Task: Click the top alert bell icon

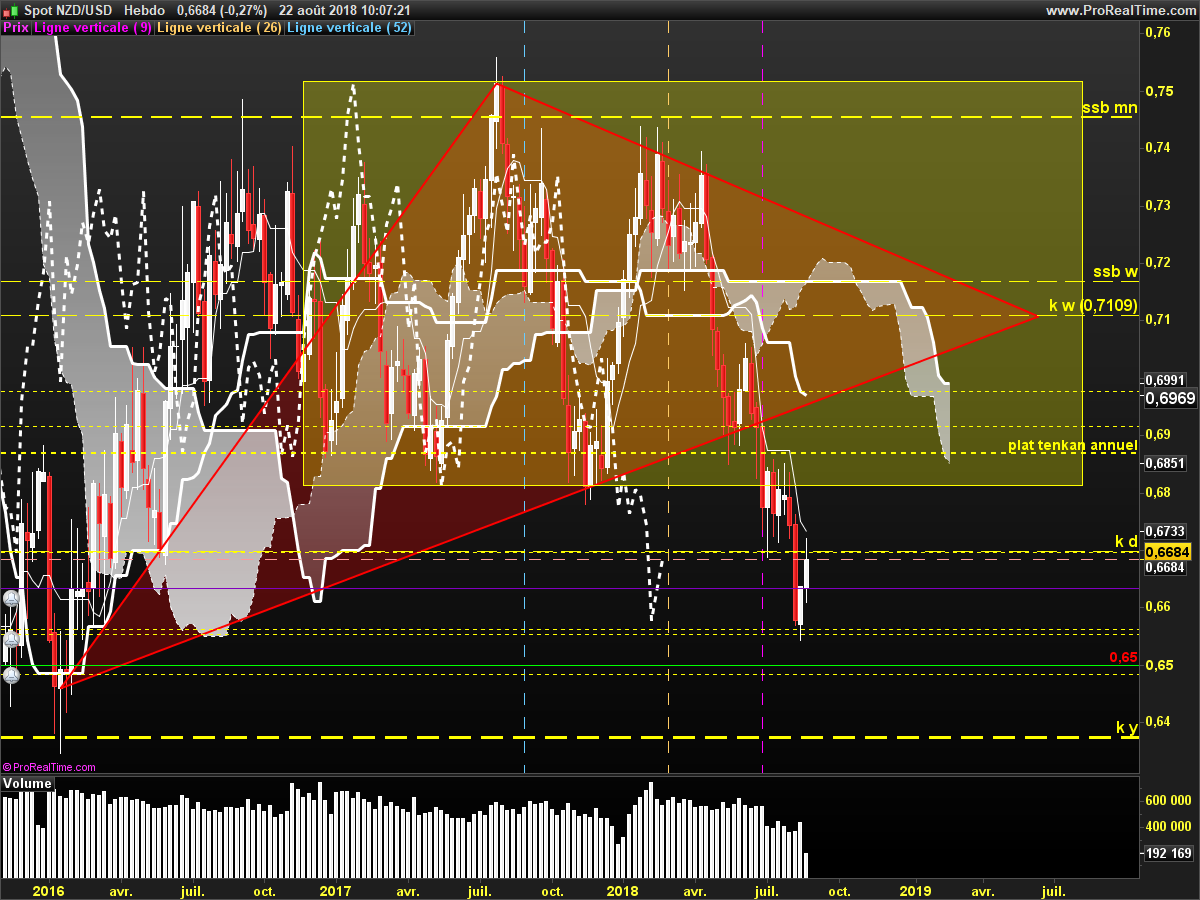Action: [11, 599]
